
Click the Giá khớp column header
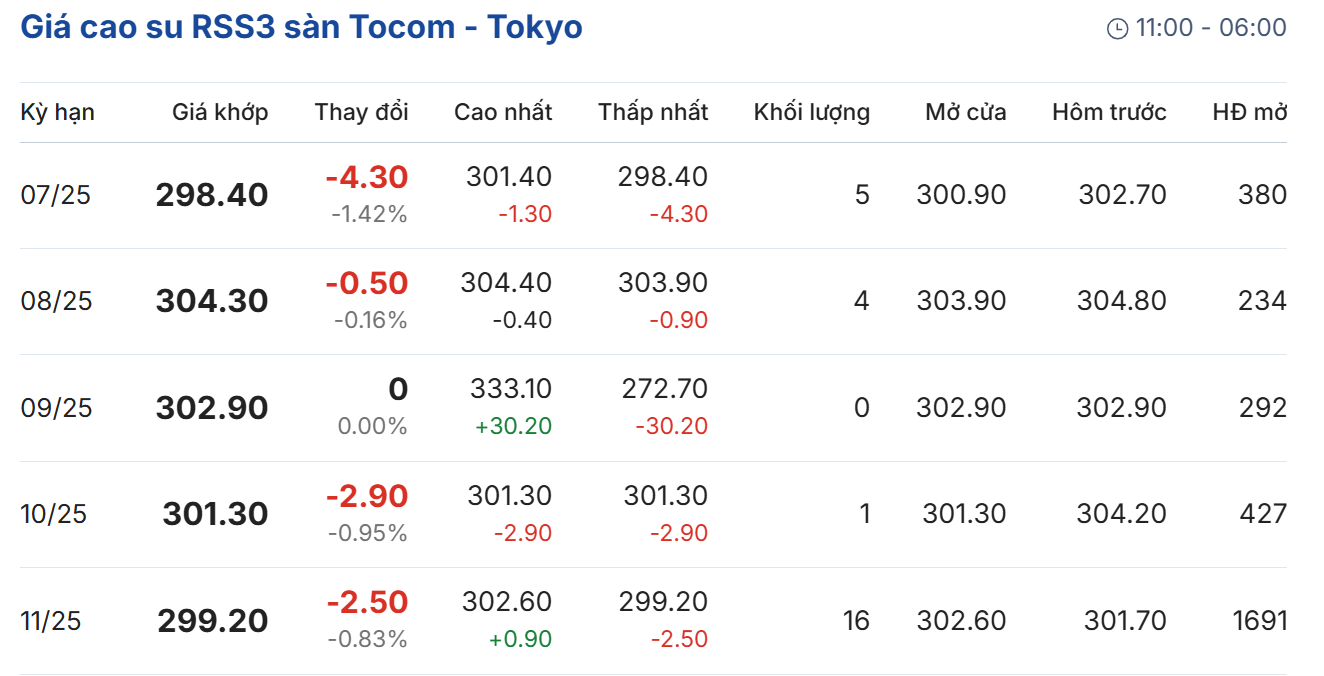220,112
